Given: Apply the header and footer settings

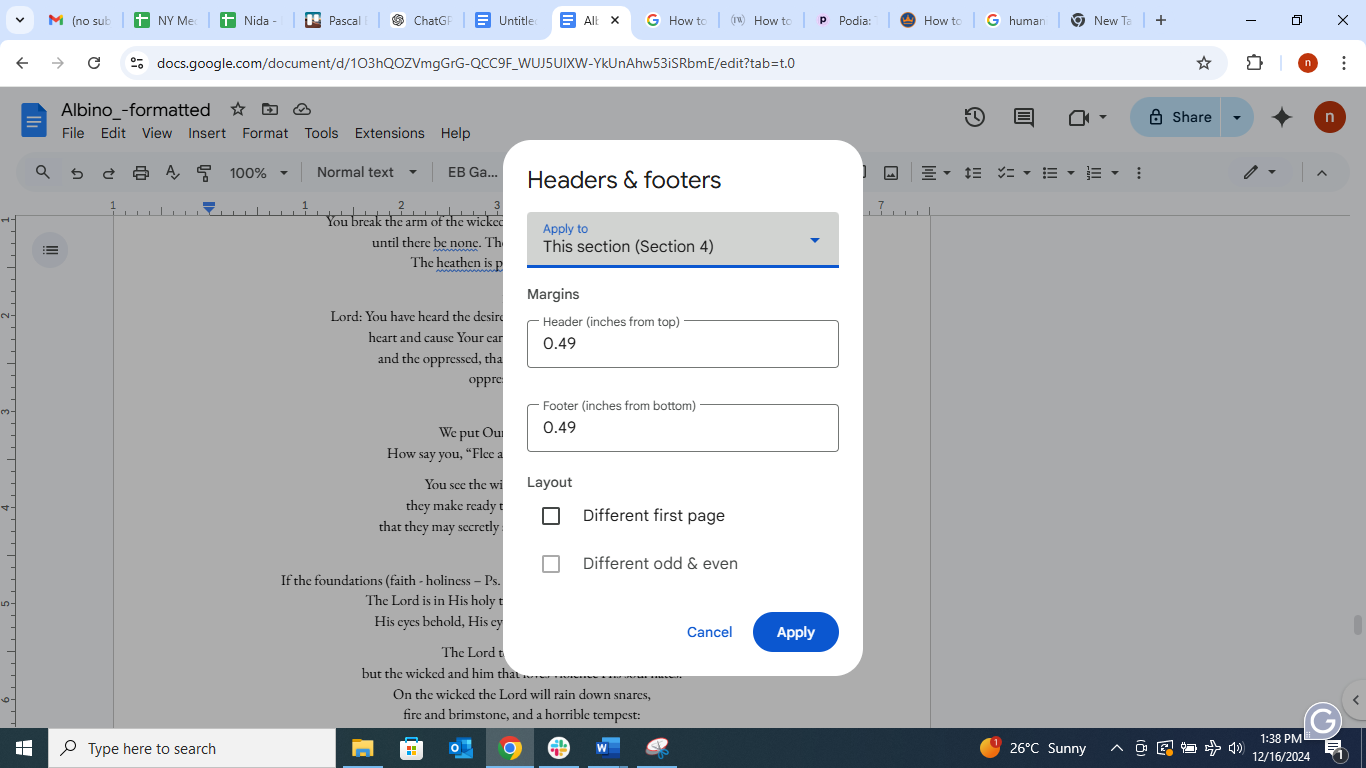Looking at the screenshot, I should (795, 631).
